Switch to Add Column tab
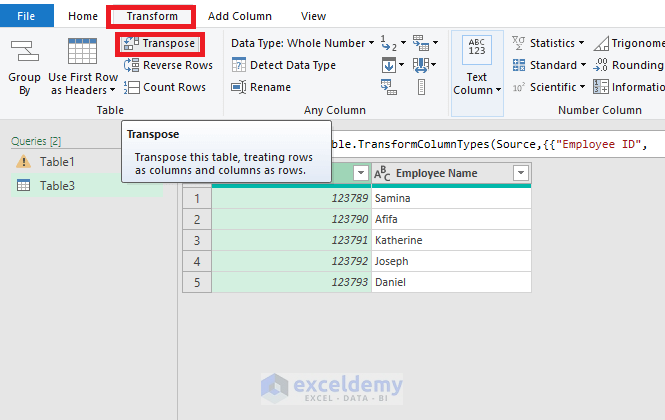The image size is (665, 420). [x=240, y=16]
